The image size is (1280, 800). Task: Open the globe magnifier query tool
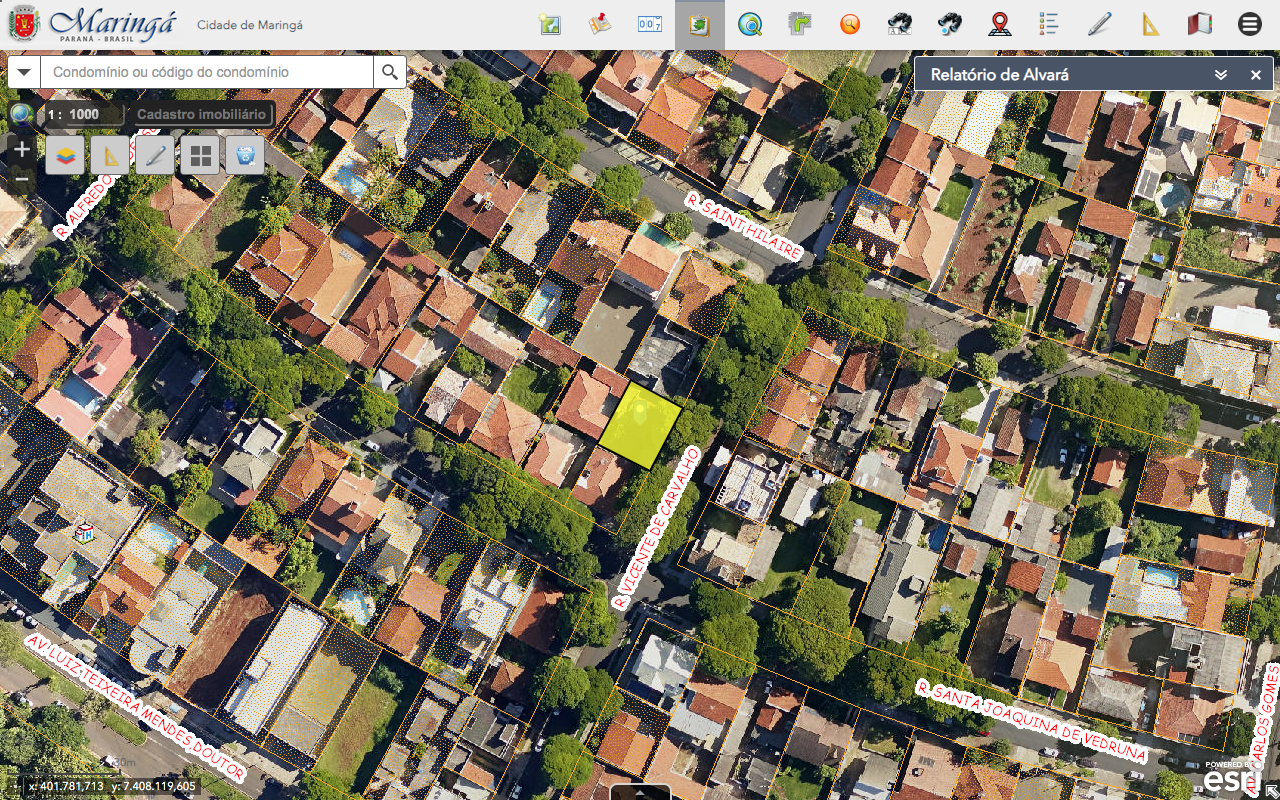[750, 24]
